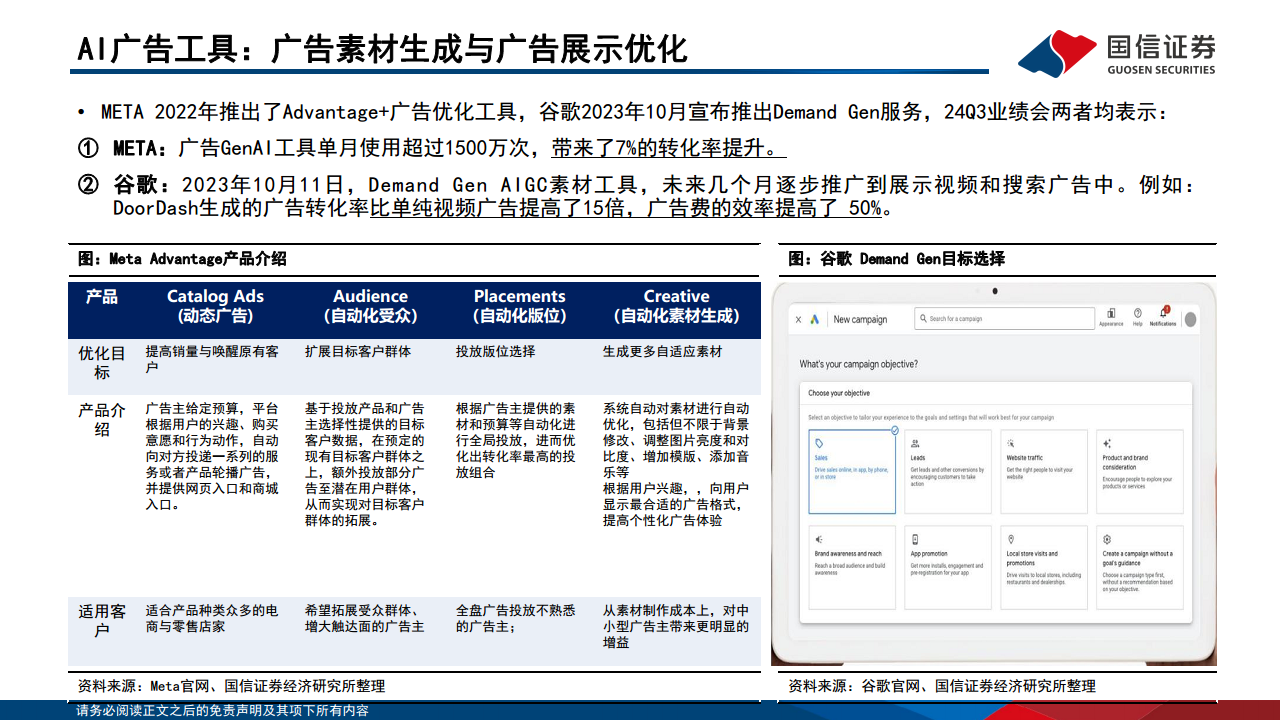Image resolution: width=1280 pixels, height=720 pixels.
Task: Focus the Search for a campaign field
Action: [1004, 319]
